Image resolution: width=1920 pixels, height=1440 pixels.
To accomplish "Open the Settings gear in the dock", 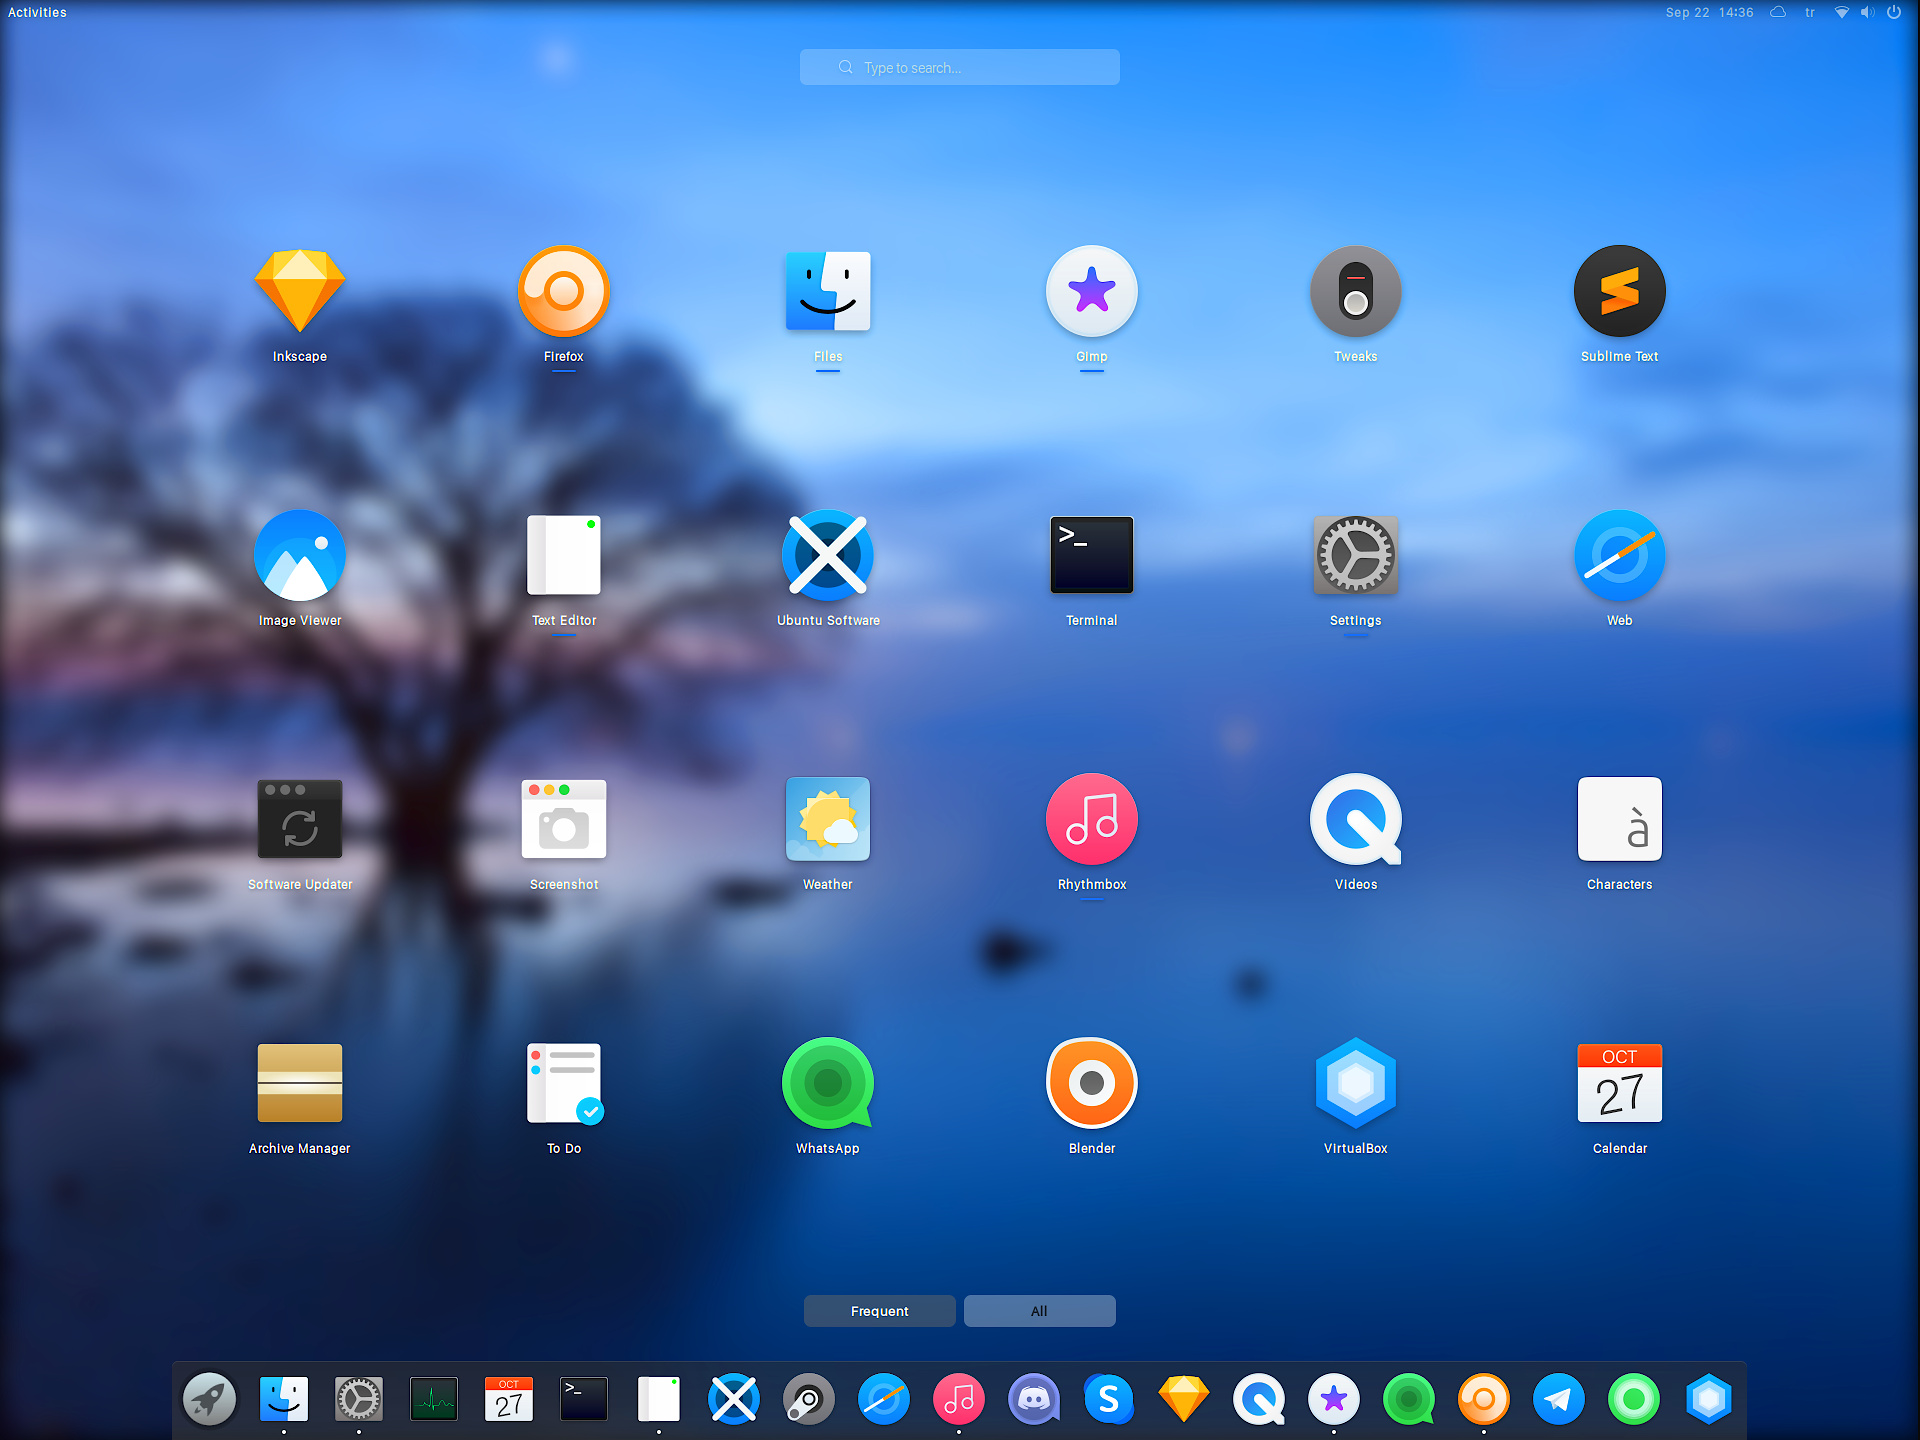I will point(359,1399).
